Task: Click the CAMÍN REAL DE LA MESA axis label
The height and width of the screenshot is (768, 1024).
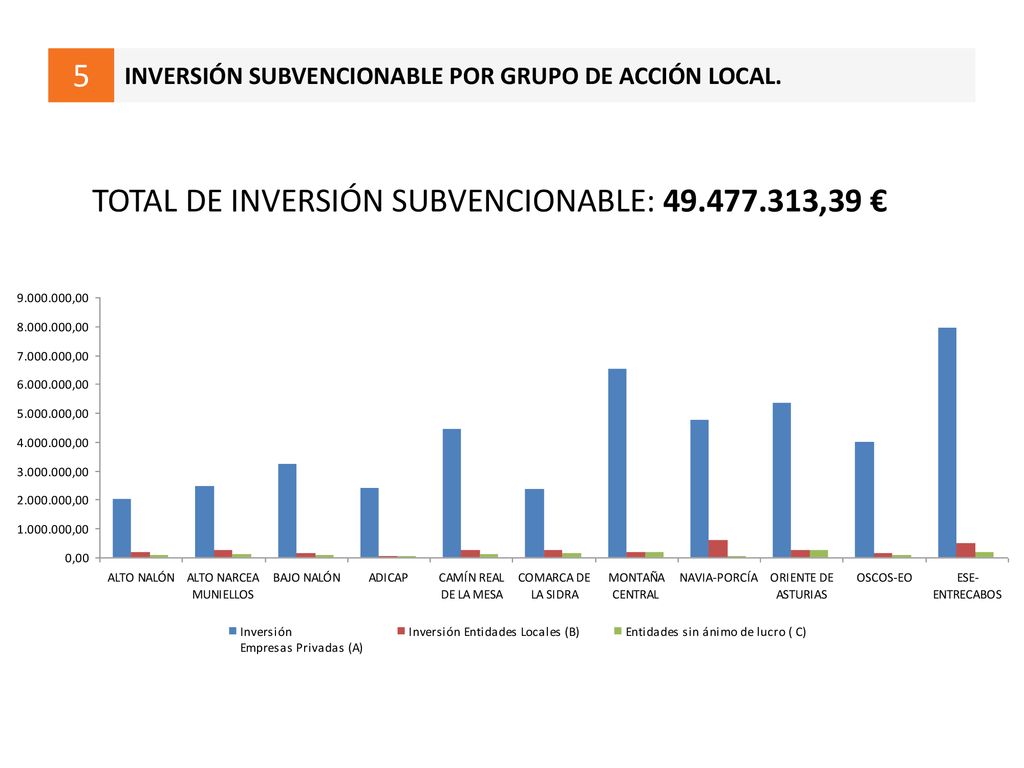Action: [472, 586]
